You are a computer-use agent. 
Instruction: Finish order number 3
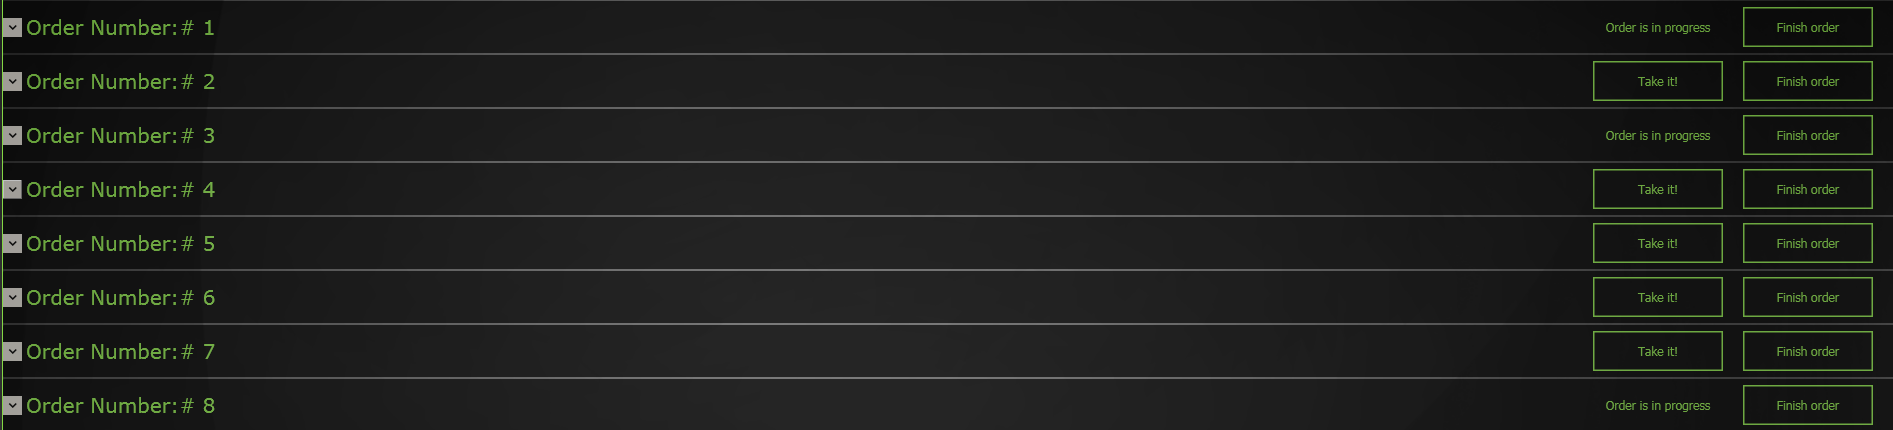(x=1808, y=135)
